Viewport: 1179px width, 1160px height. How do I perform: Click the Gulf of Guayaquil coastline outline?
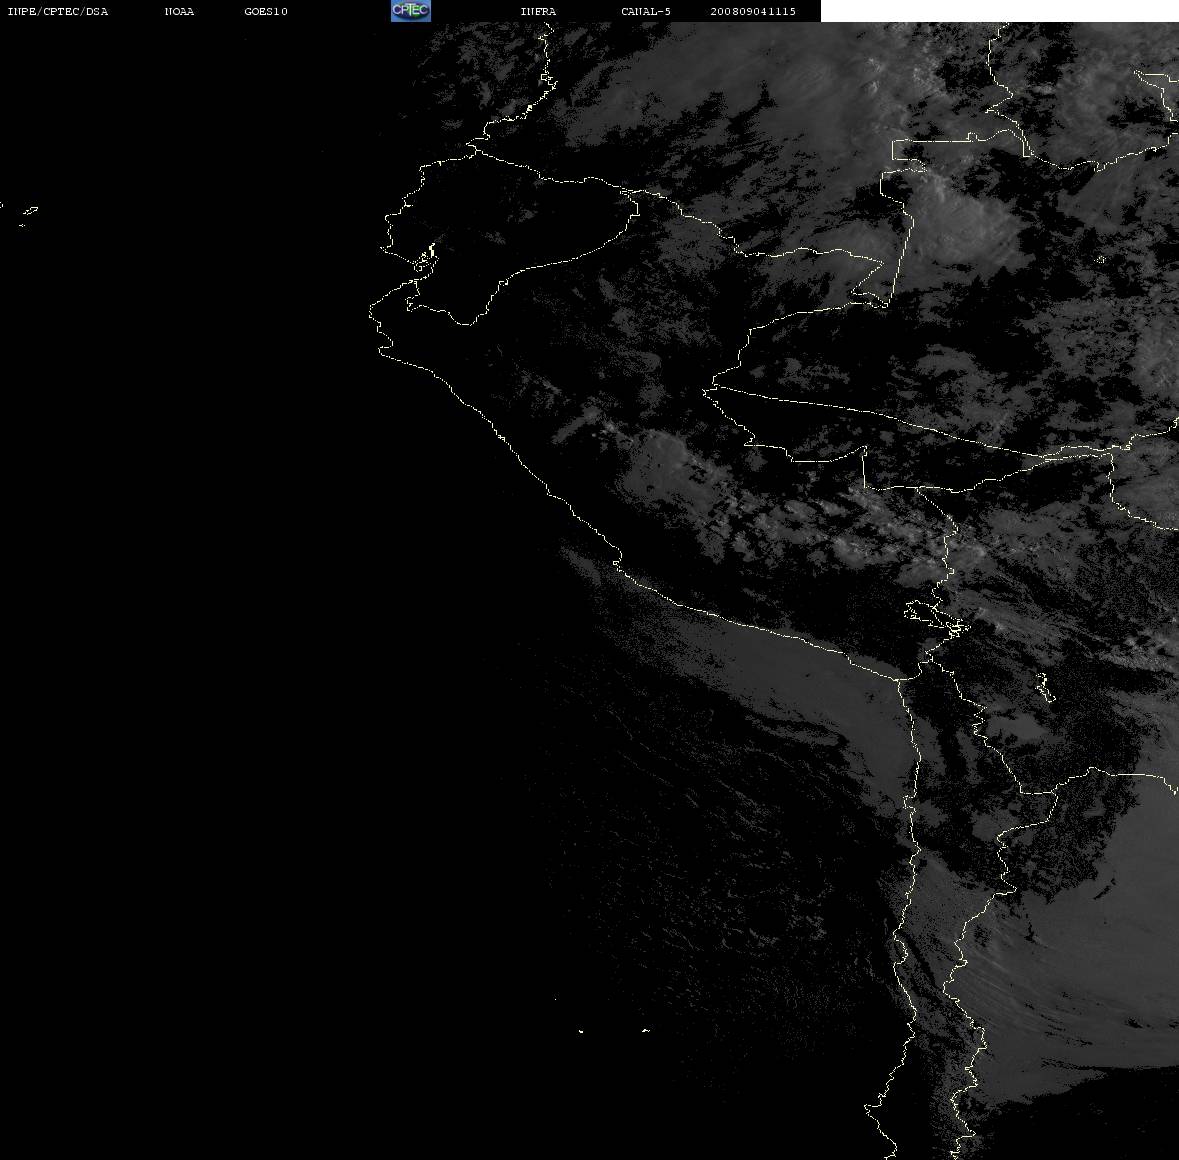(423, 259)
